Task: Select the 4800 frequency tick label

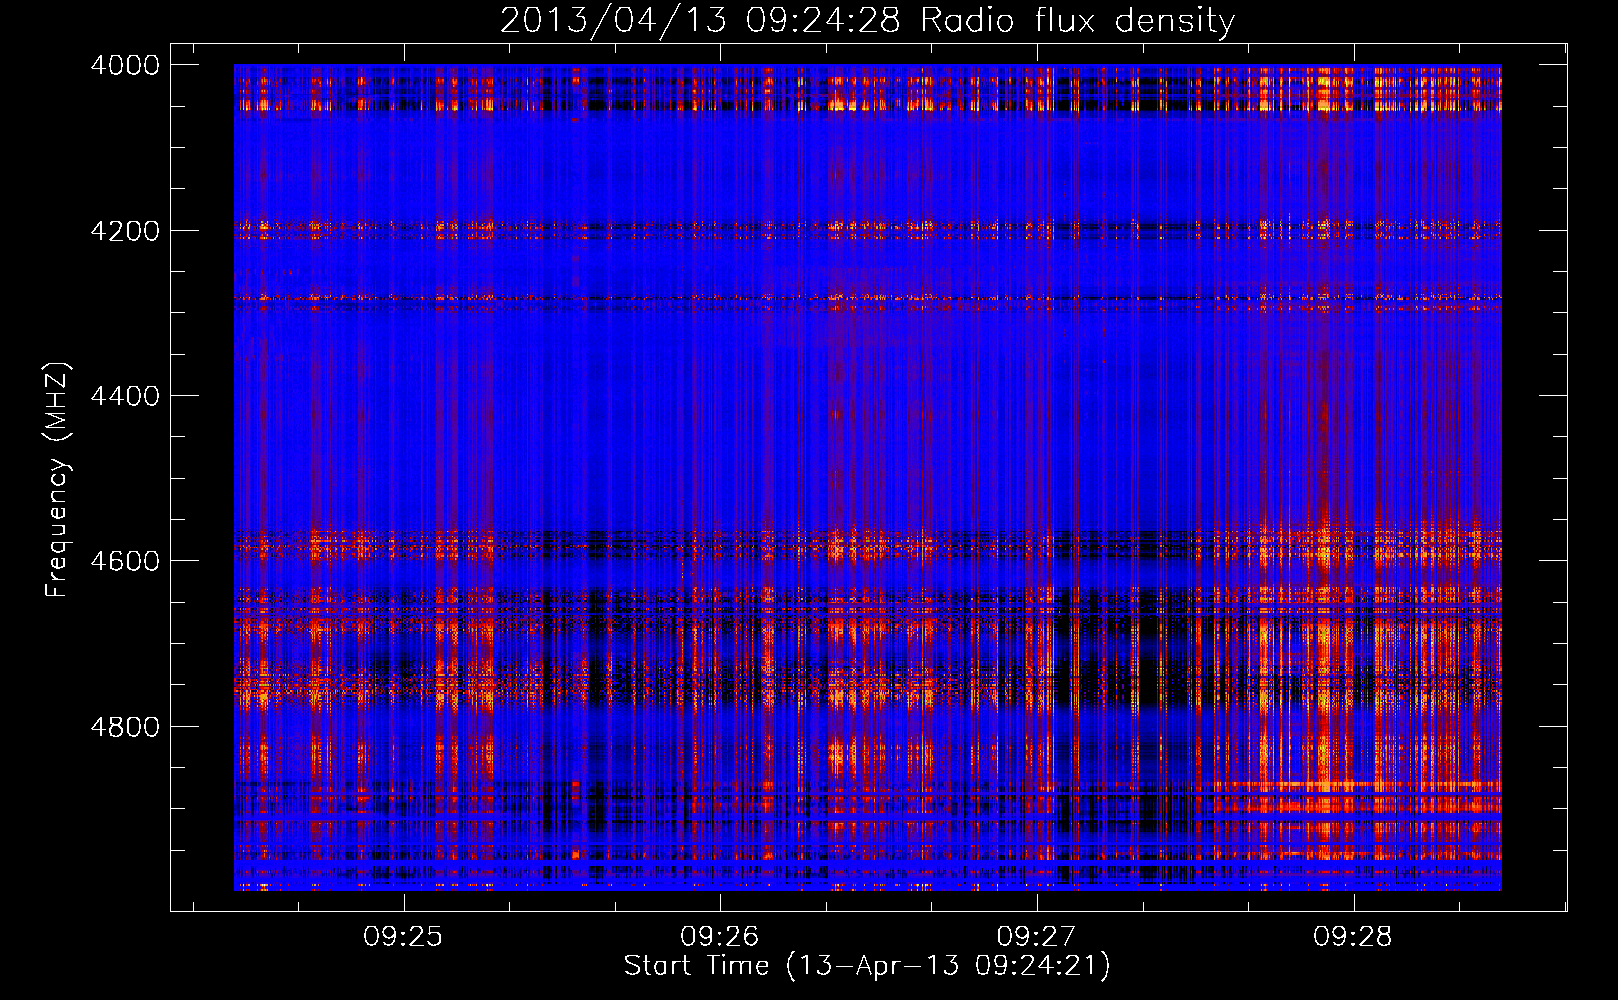Action: [x=125, y=727]
